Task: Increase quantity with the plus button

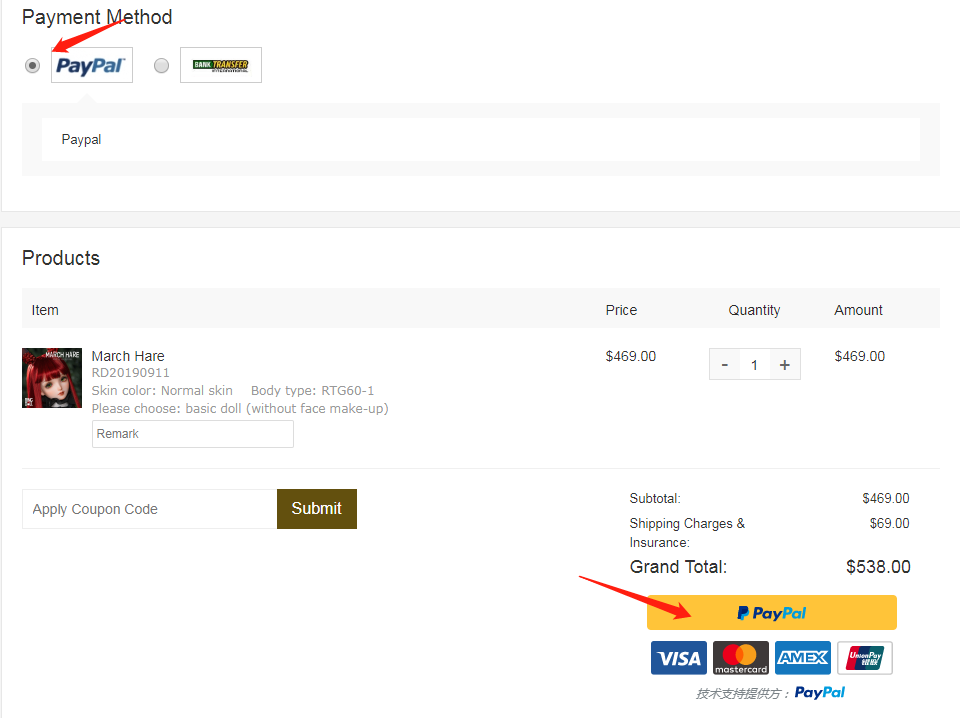Action: [785, 365]
